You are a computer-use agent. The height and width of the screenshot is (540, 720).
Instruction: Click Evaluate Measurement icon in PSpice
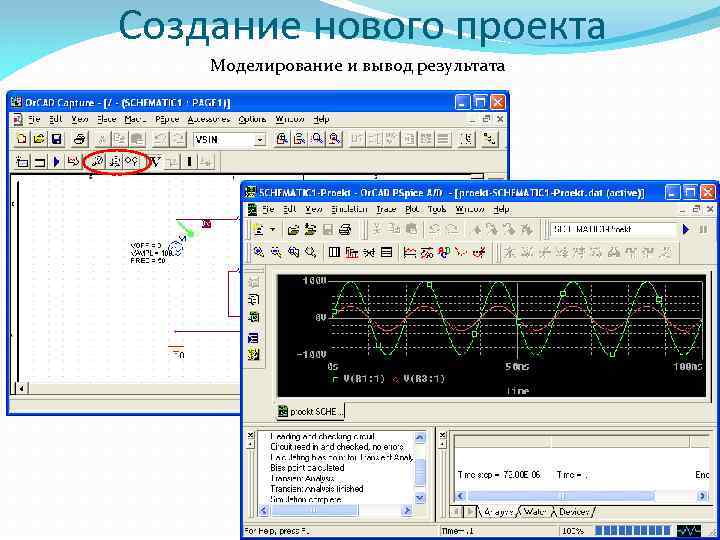click(x=427, y=252)
